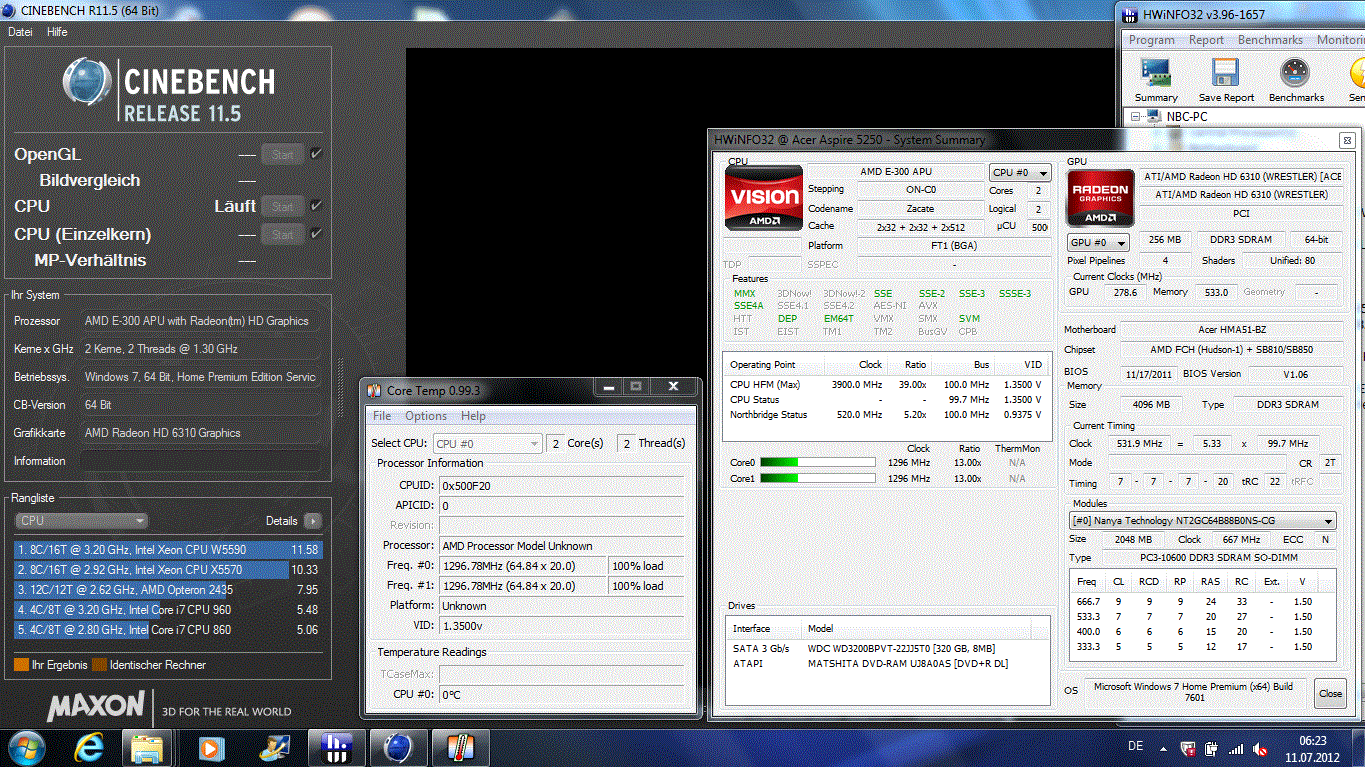Click Start button for the CPU test

pyautogui.click(x=283, y=206)
